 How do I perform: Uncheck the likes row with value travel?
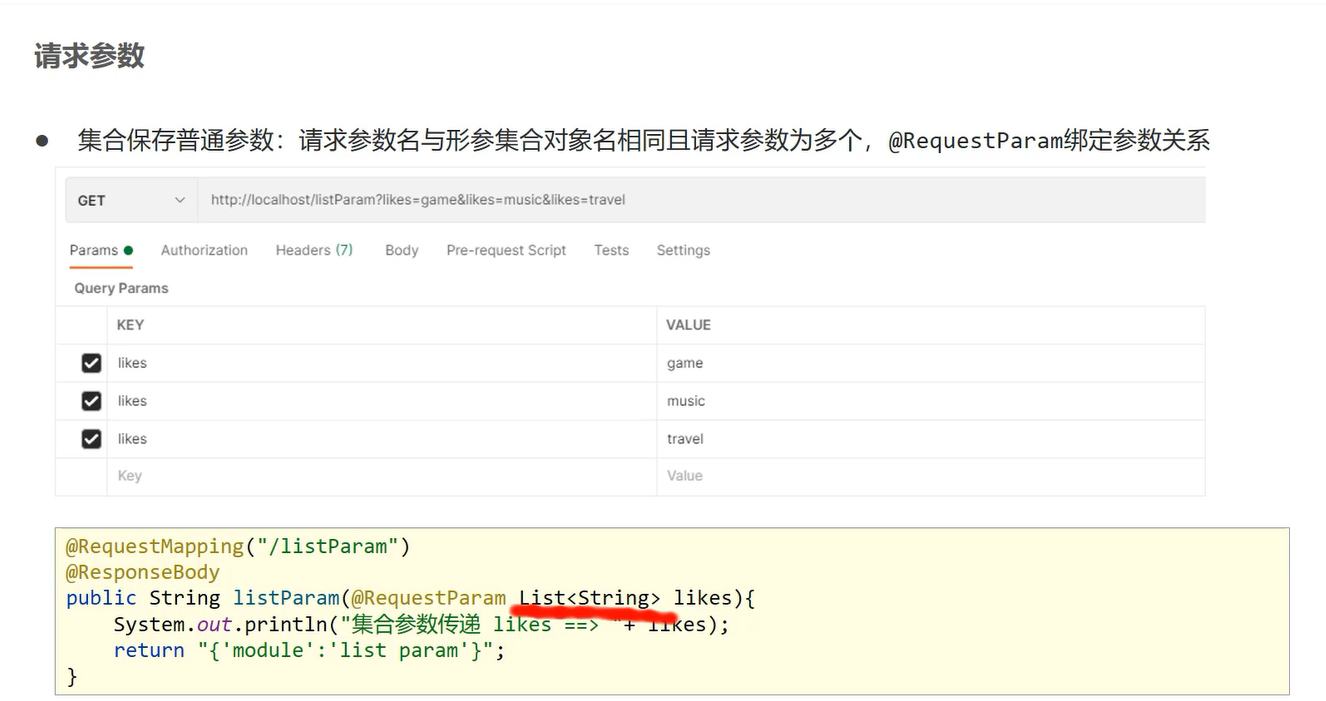click(91, 439)
